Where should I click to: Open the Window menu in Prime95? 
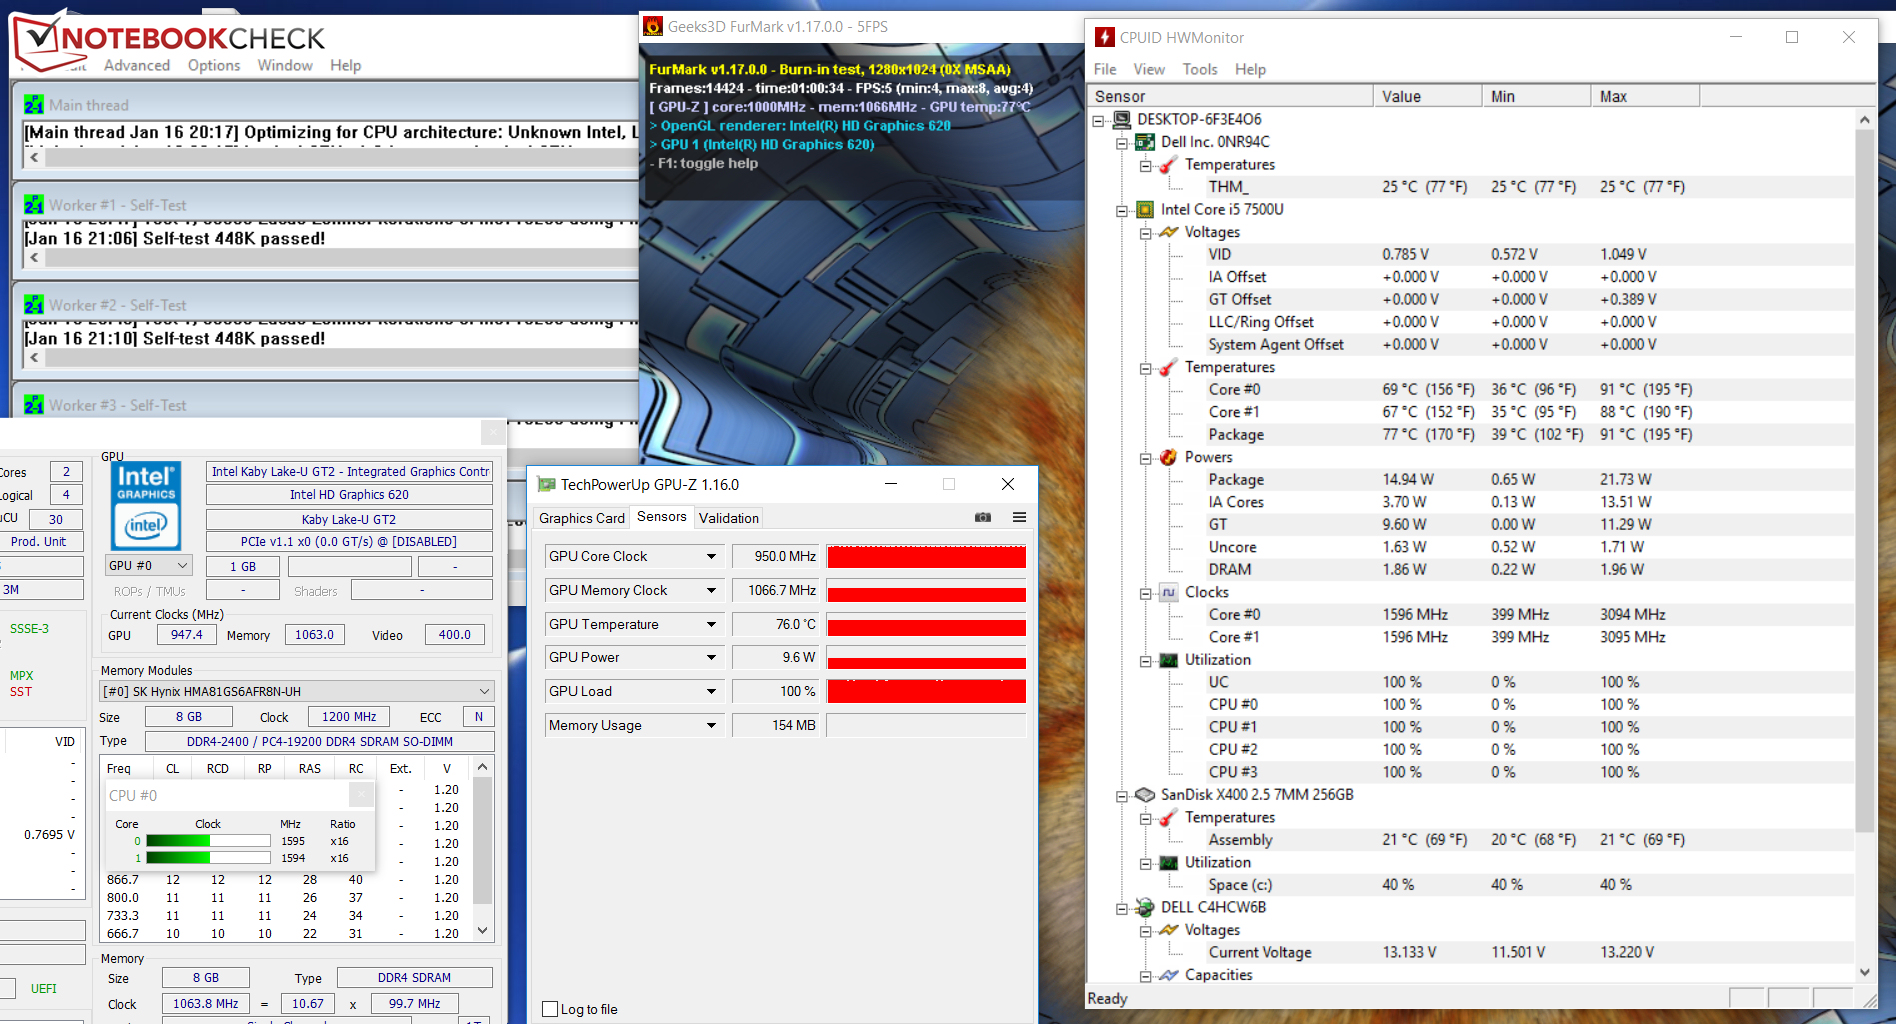(x=285, y=65)
